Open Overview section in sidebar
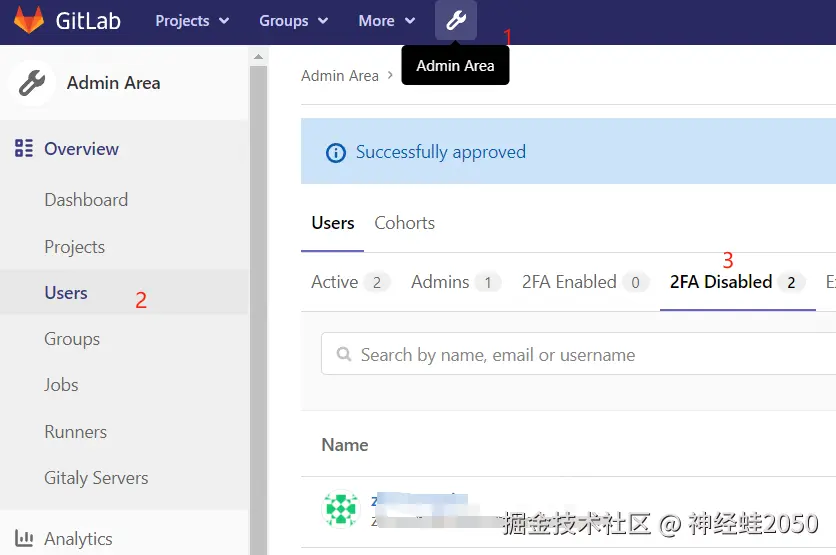The width and height of the screenshot is (836, 555). coord(81,149)
